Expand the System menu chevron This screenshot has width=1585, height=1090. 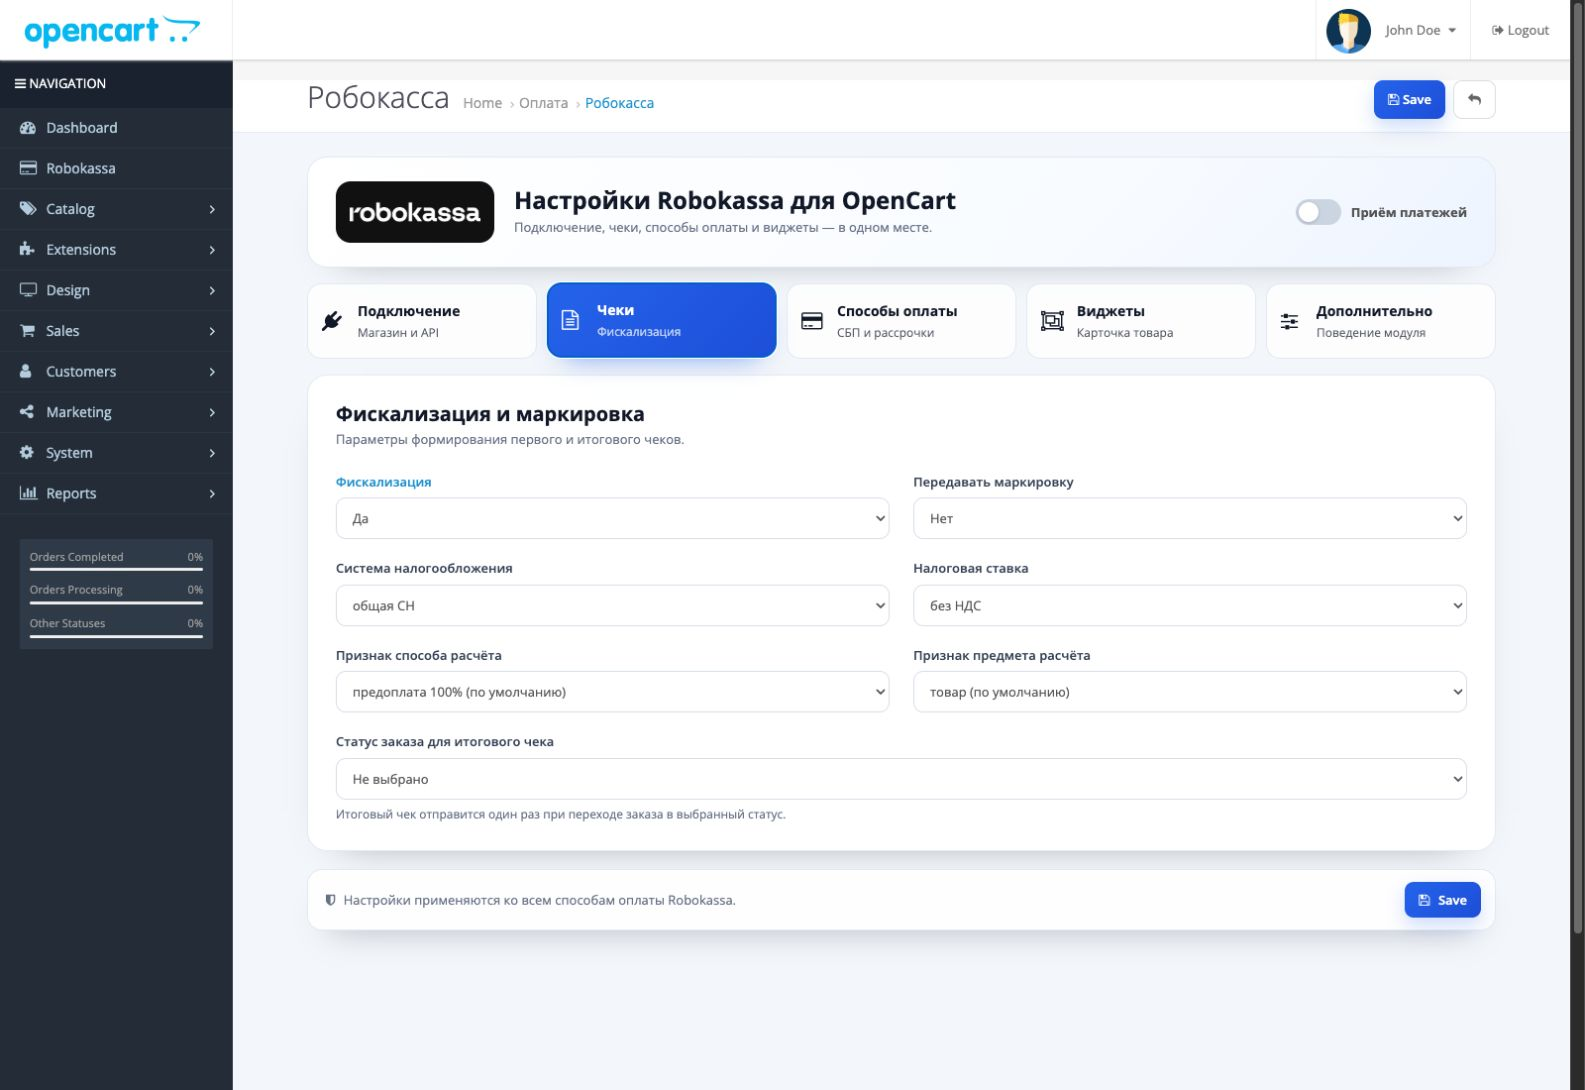tap(212, 453)
